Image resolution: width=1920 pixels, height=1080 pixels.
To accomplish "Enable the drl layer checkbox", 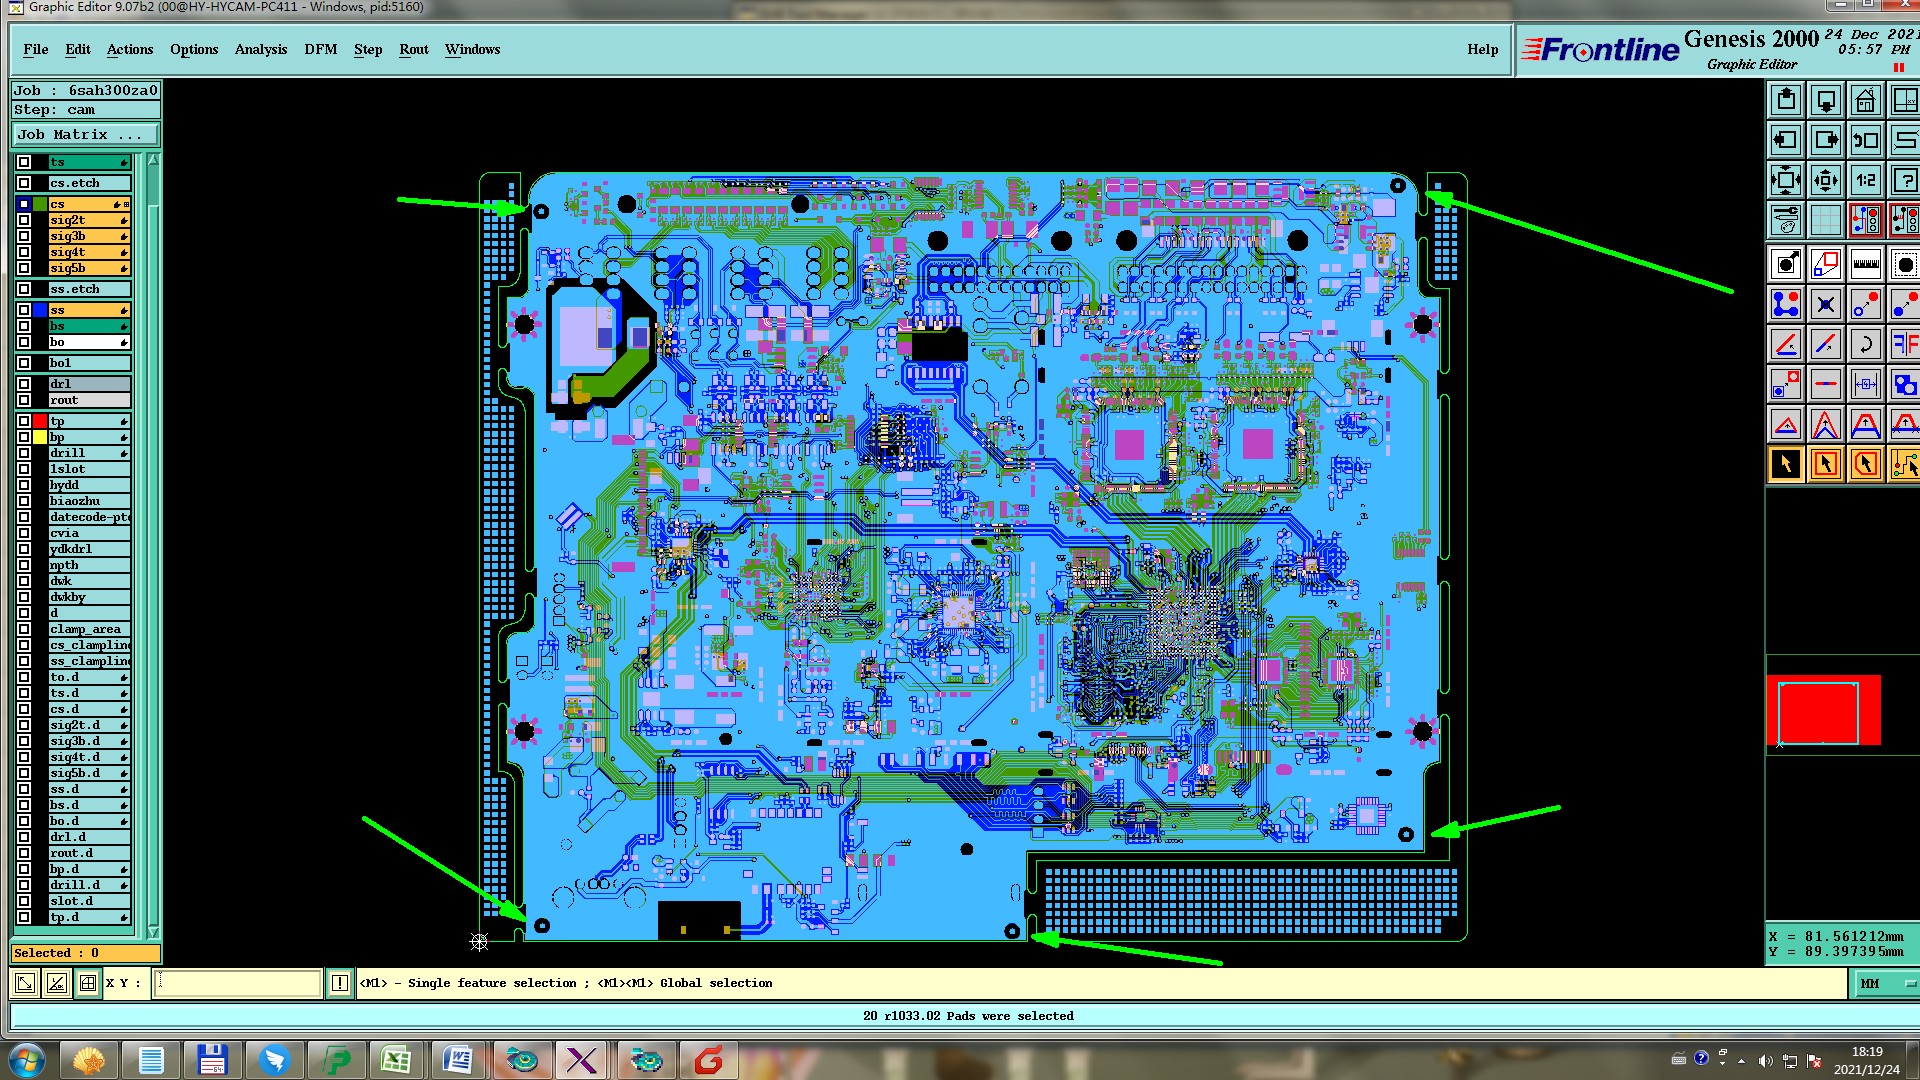I will pos(24,384).
